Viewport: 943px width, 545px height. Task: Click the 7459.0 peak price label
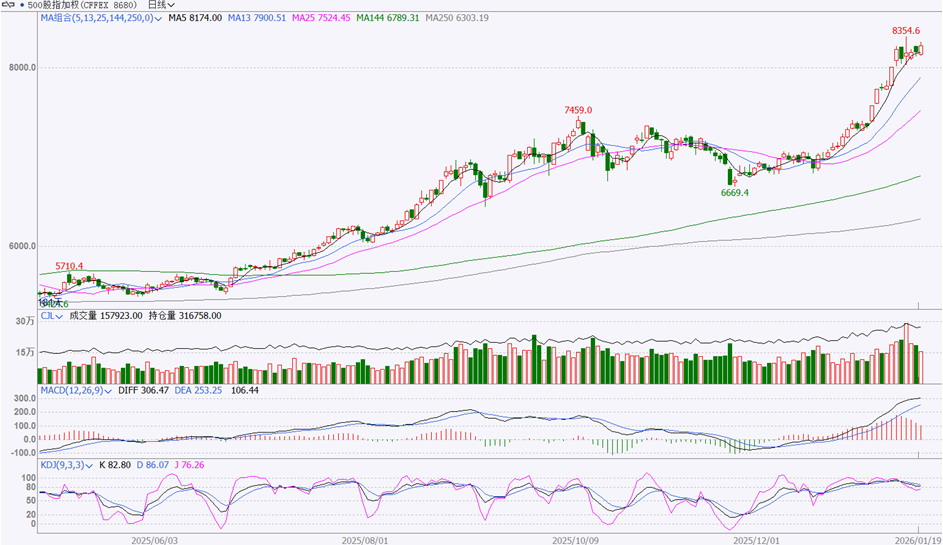[x=578, y=110]
